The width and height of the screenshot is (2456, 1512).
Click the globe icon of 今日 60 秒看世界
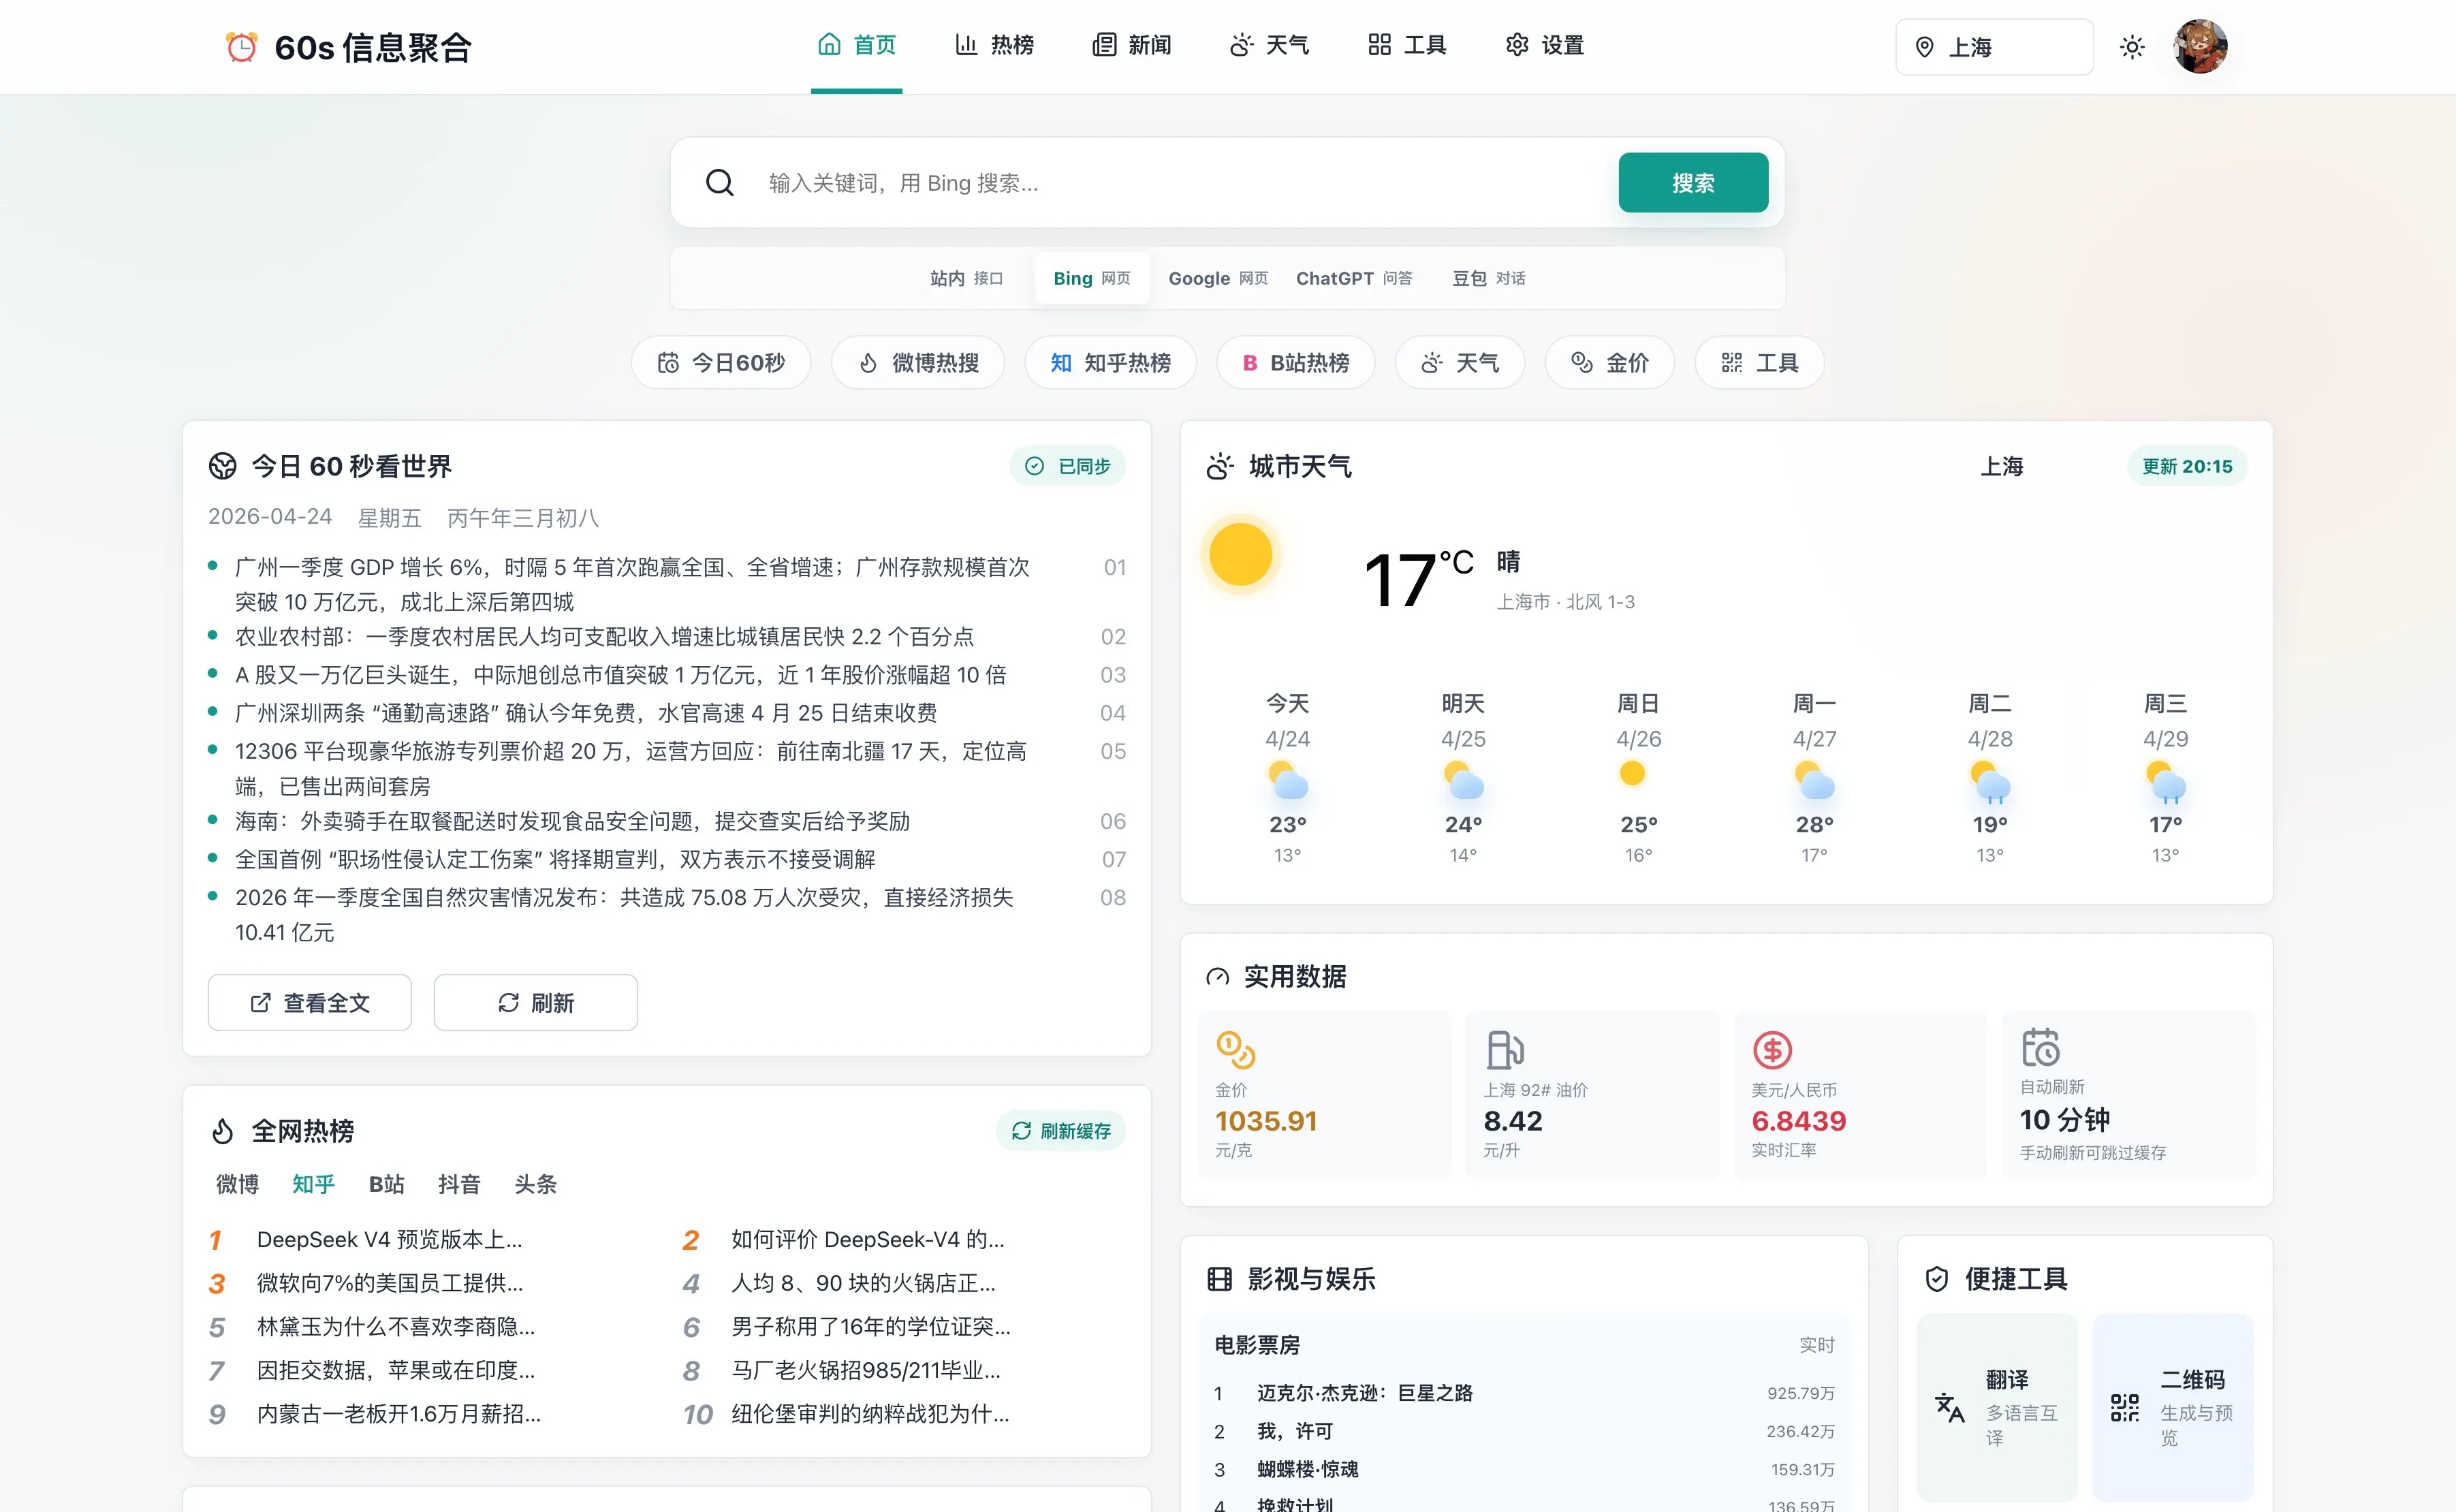click(222, 466)
